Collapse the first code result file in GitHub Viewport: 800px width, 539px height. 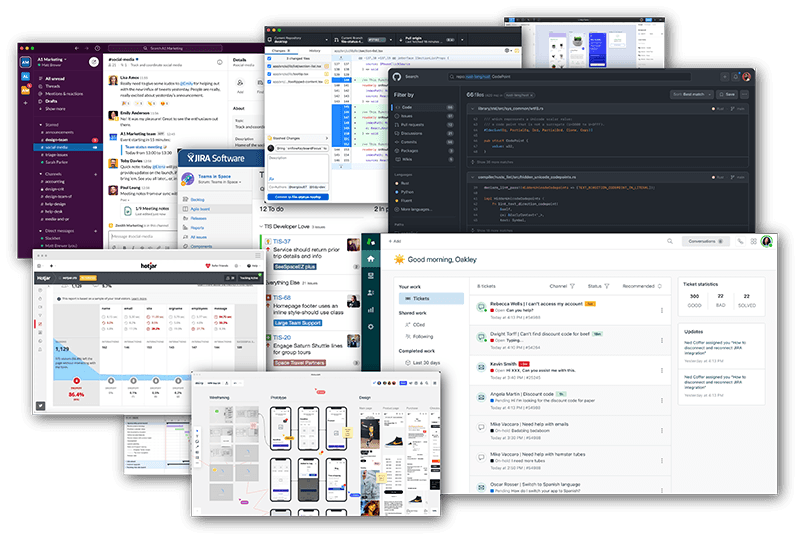point(472,108)
